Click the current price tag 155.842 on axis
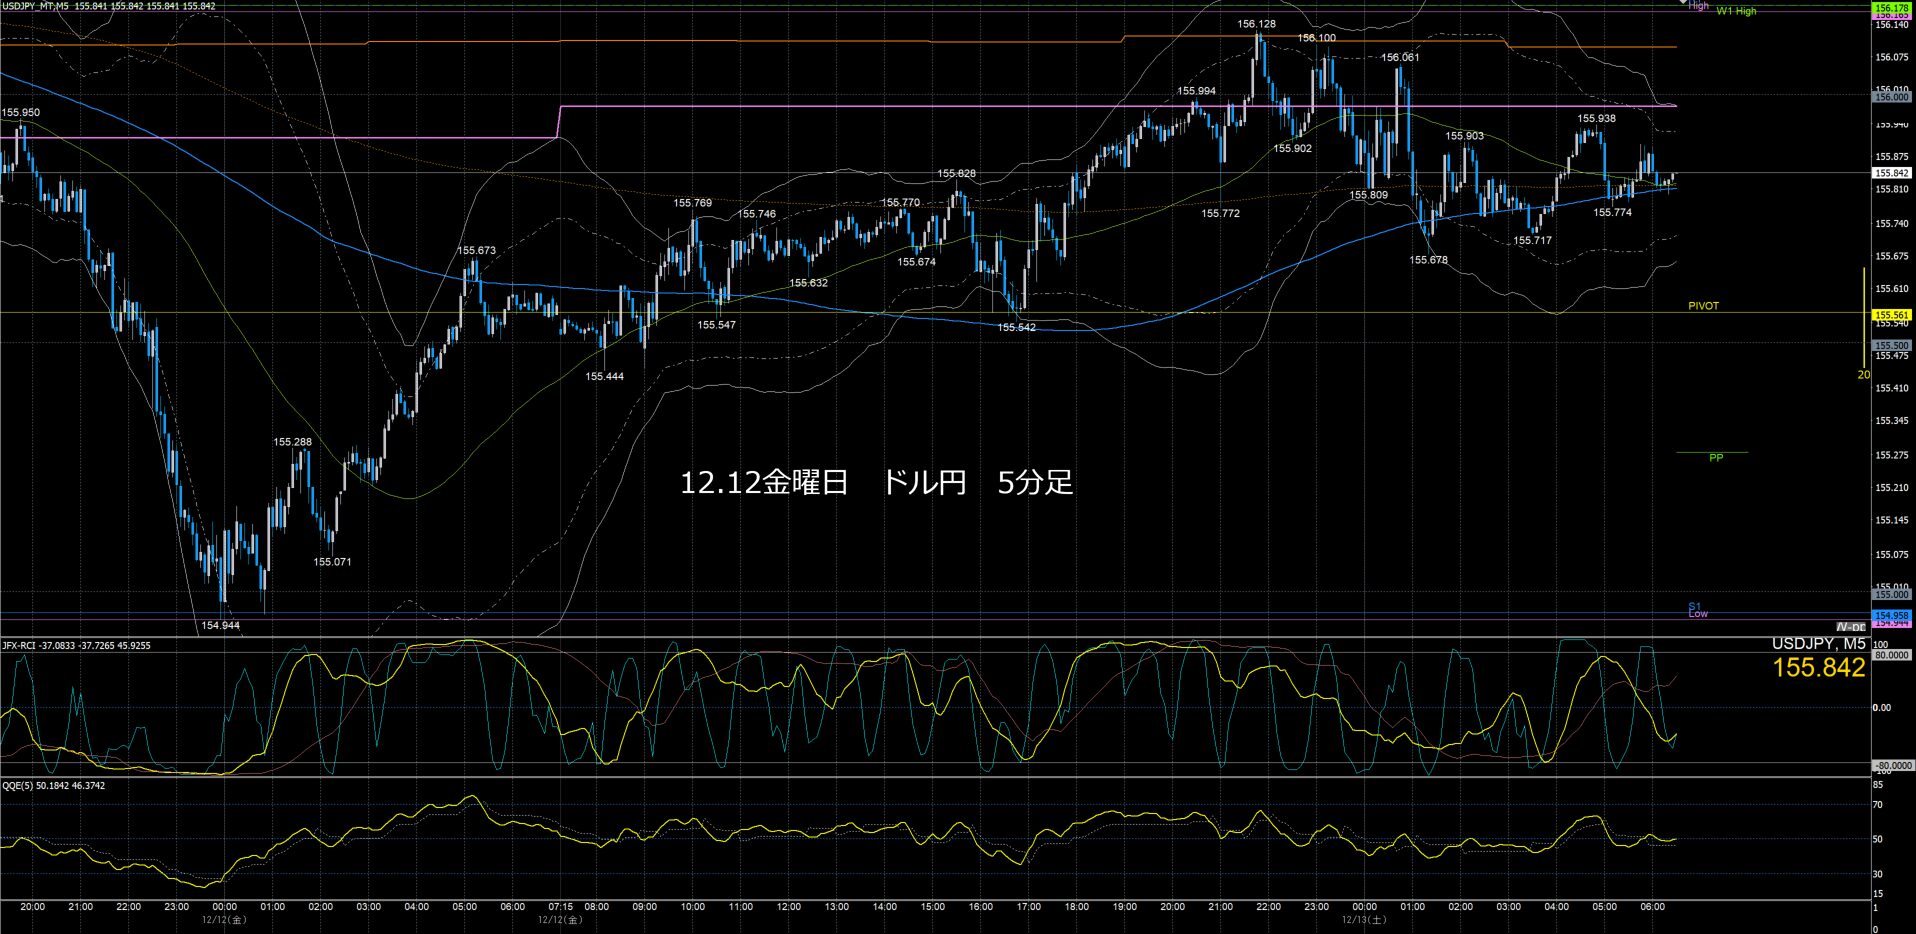 click(1891, 173)
